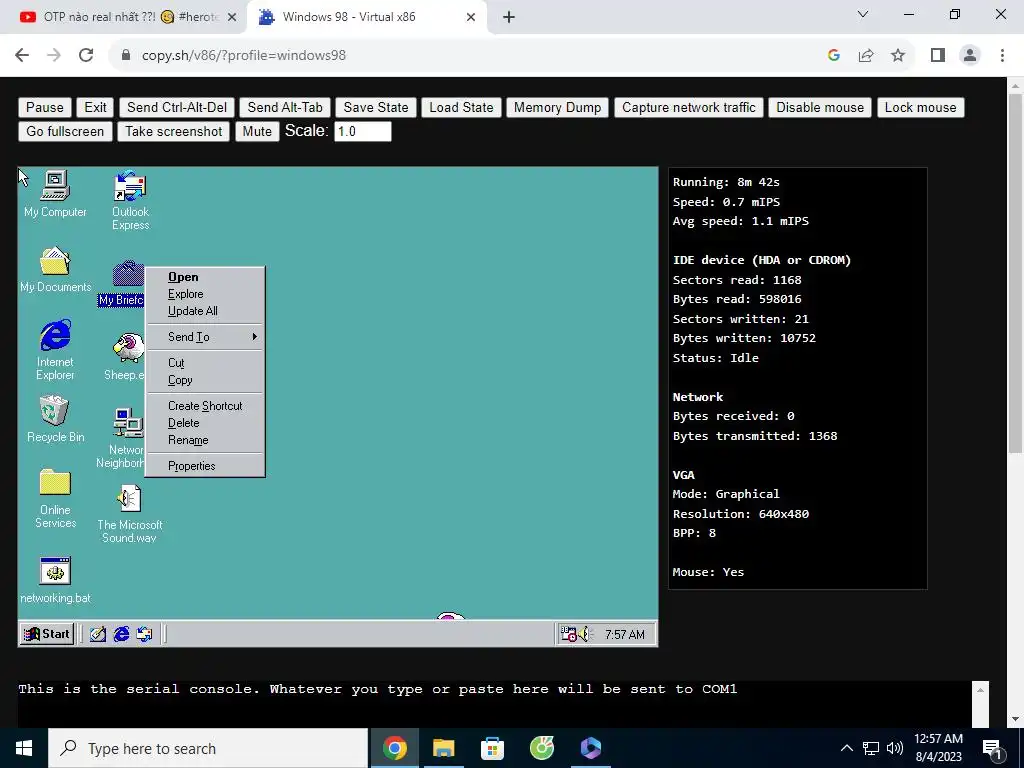Reload the page
1024x768 pixels.
86,56
